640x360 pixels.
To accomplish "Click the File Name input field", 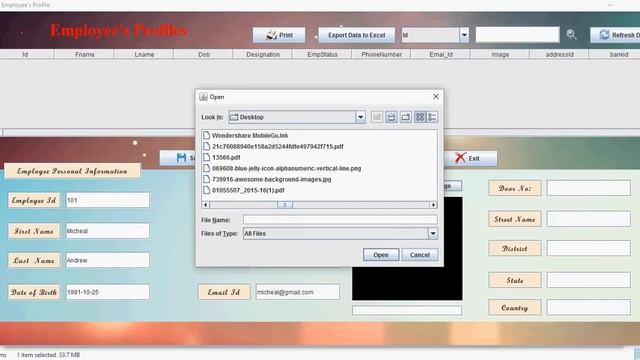I will coord(340,220).
